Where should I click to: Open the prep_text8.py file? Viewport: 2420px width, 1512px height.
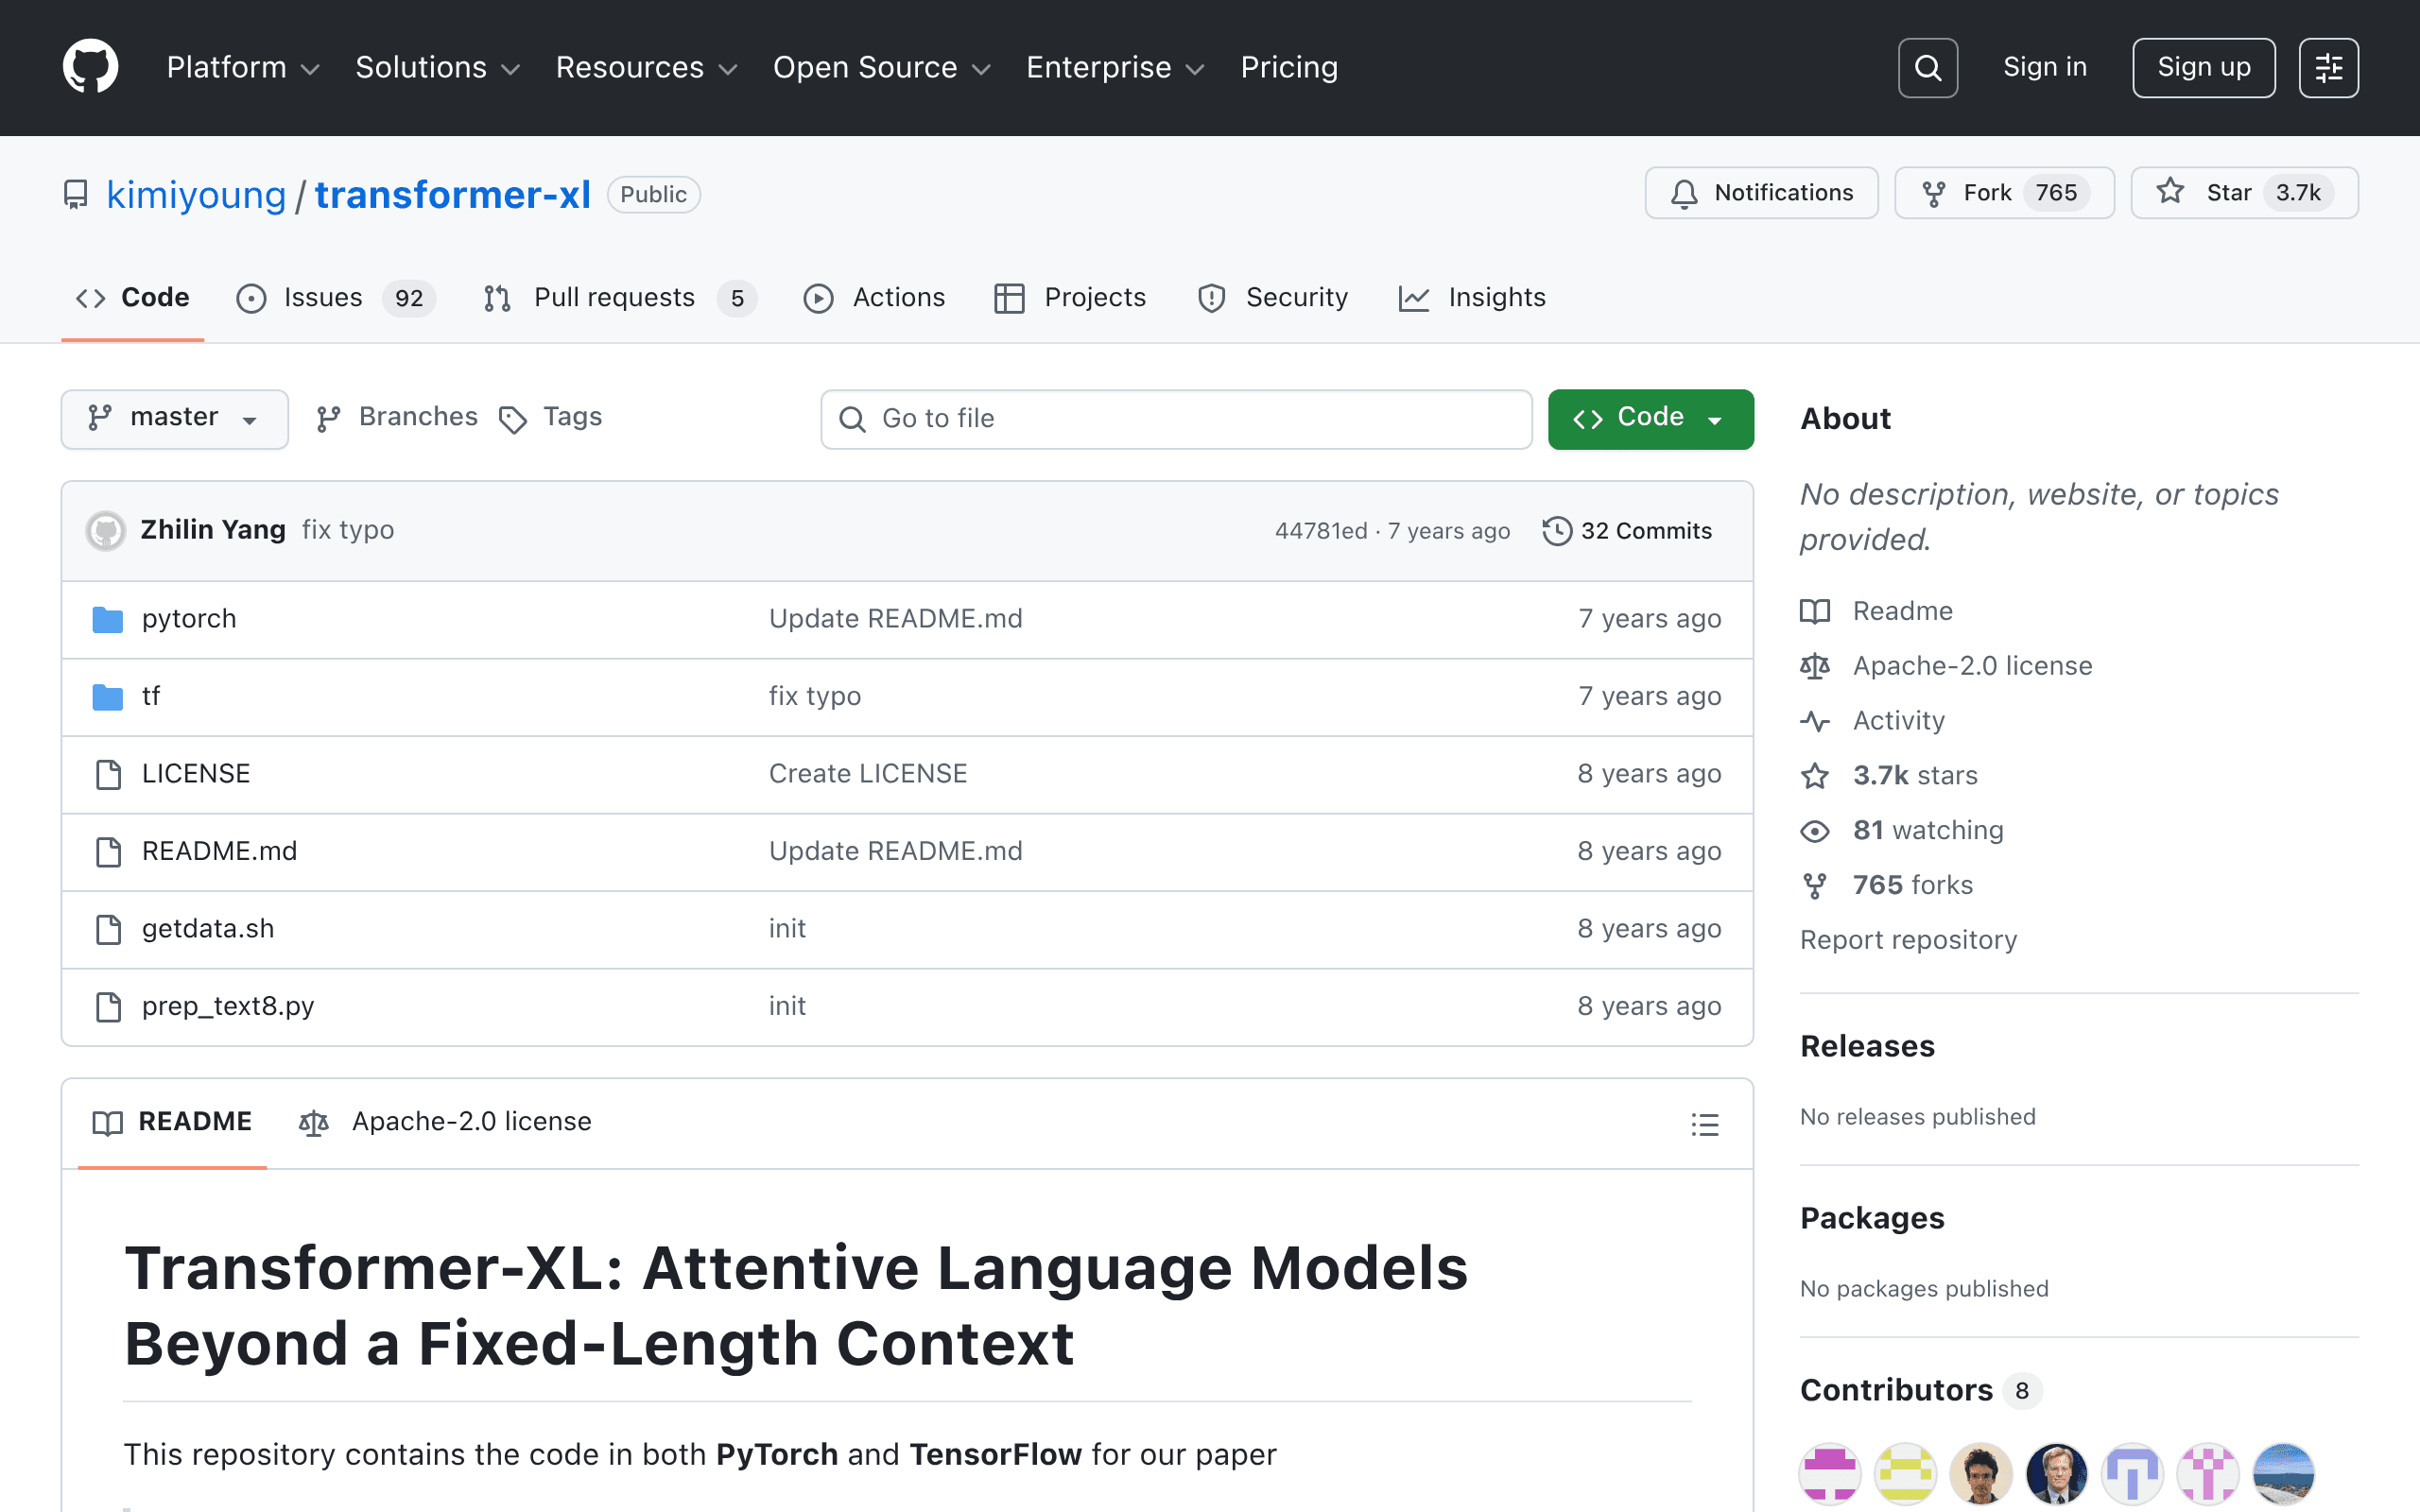coord(228,1007)
